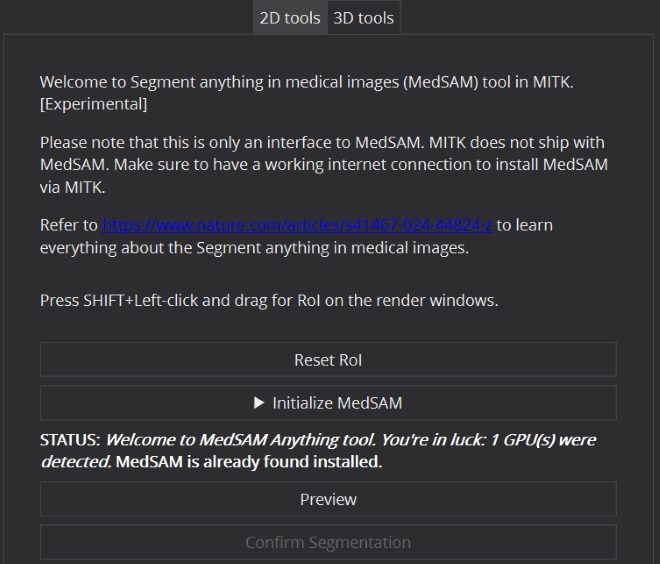Click the 'MedSAM is already found installed.' message
The image size is (660, 564).
[249, 462]
